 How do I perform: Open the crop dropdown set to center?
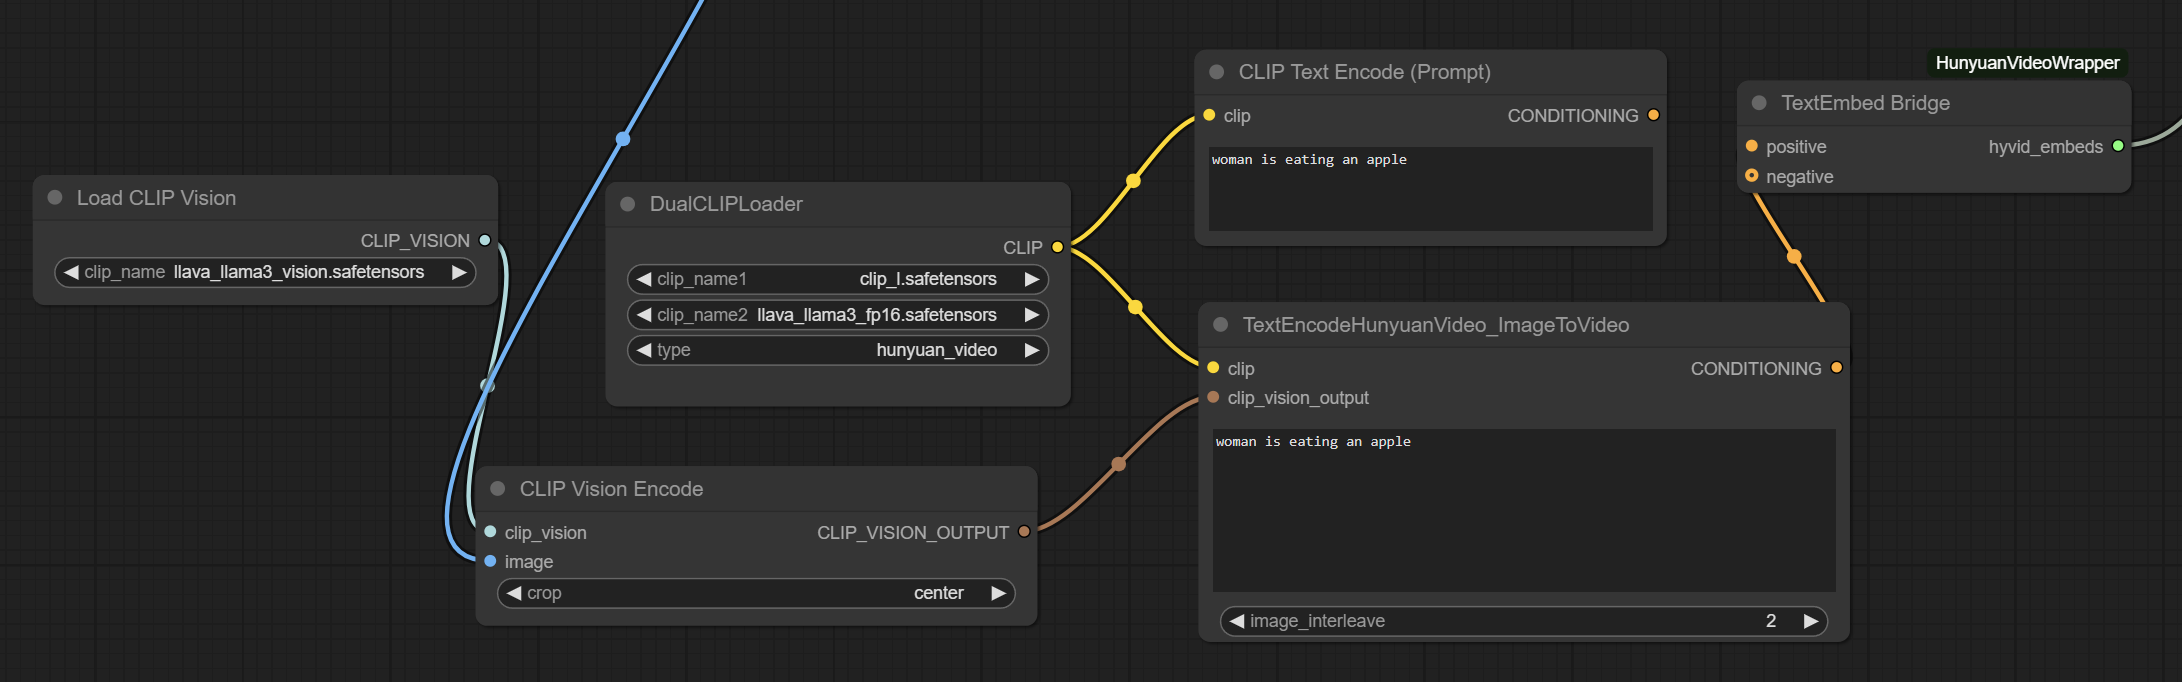coord(755,593)
